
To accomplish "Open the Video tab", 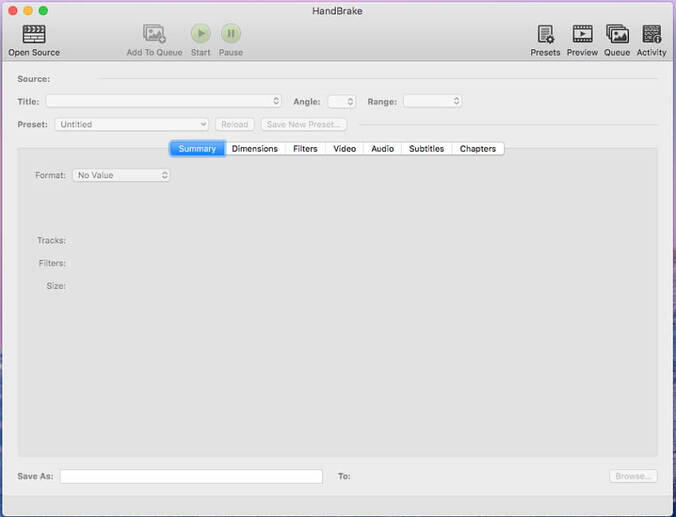I will [x=344, y=149].
